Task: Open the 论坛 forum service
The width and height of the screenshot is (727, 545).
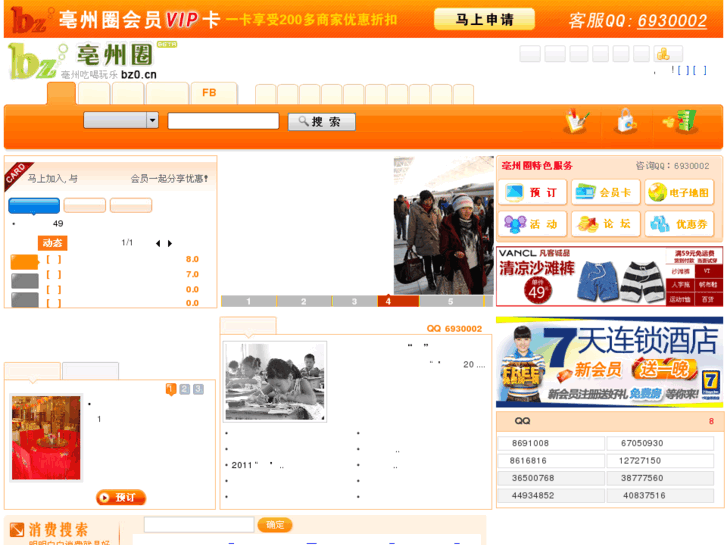Action: [x=606, y=224]
